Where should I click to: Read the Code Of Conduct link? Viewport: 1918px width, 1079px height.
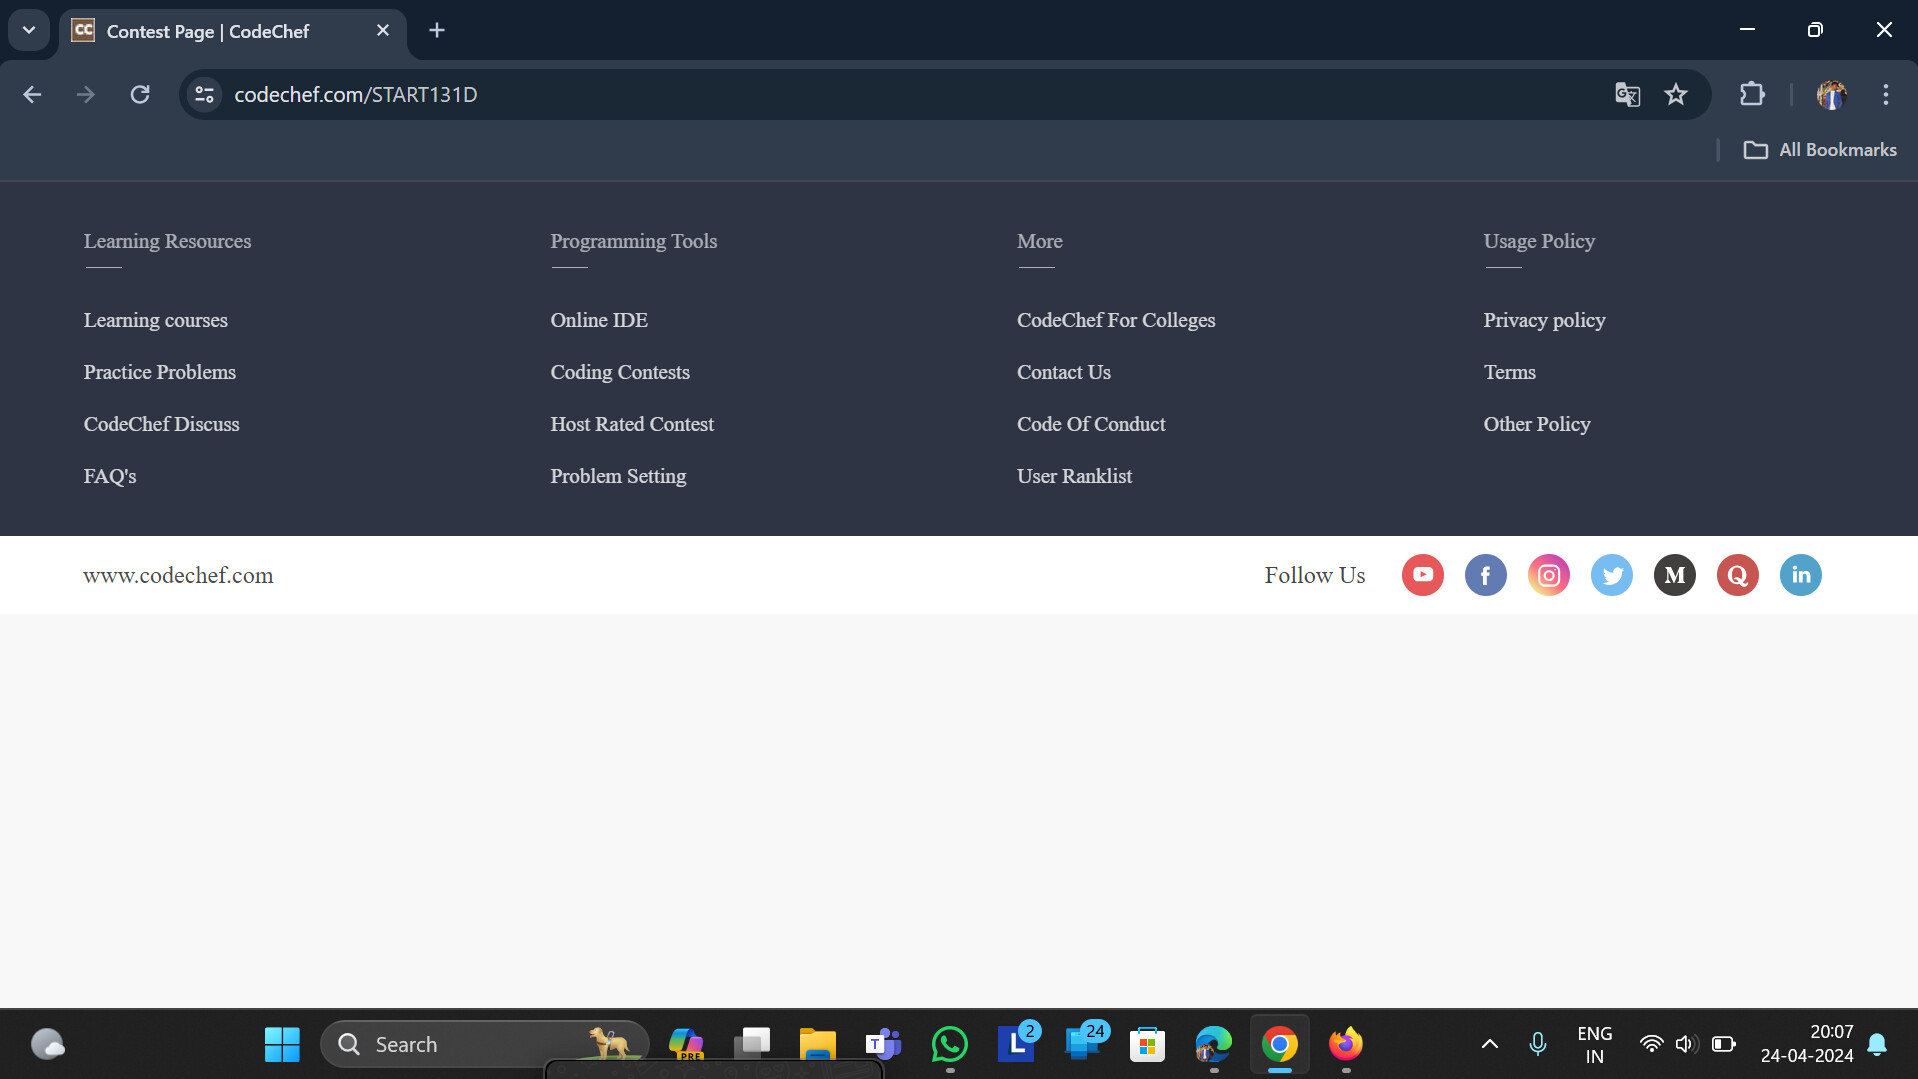pyautogui.click(x=1091, y=424)
